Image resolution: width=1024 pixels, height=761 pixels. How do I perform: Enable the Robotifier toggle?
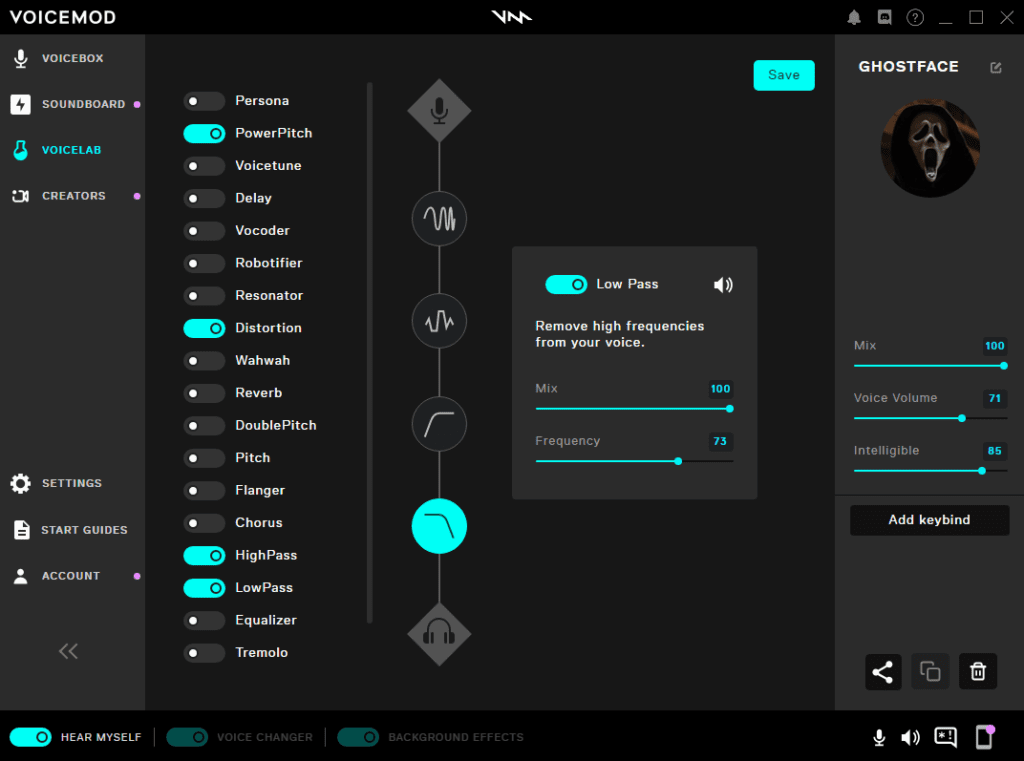tap(204, 263)
